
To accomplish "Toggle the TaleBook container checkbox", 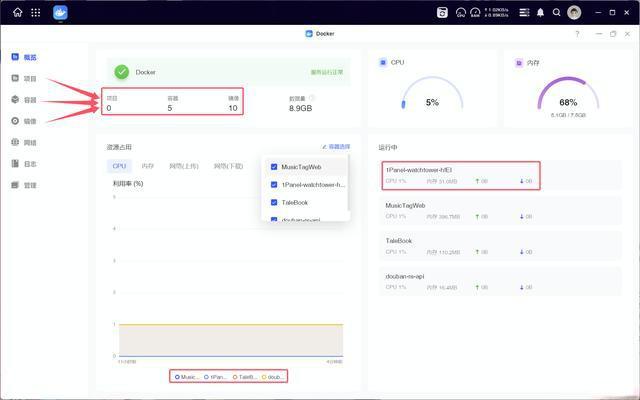I will 274,202.
